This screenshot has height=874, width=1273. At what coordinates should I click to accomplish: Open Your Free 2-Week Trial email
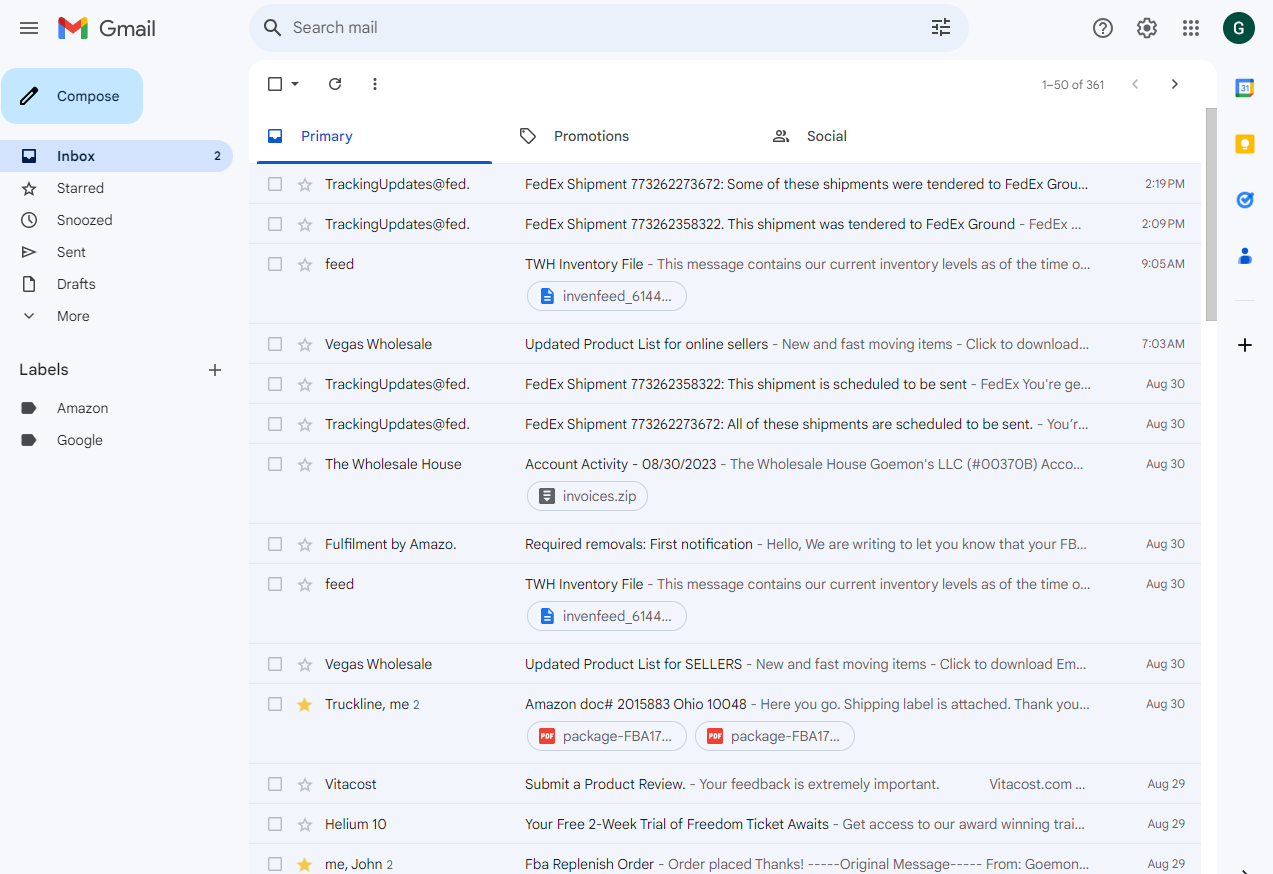tap(725, 824)
